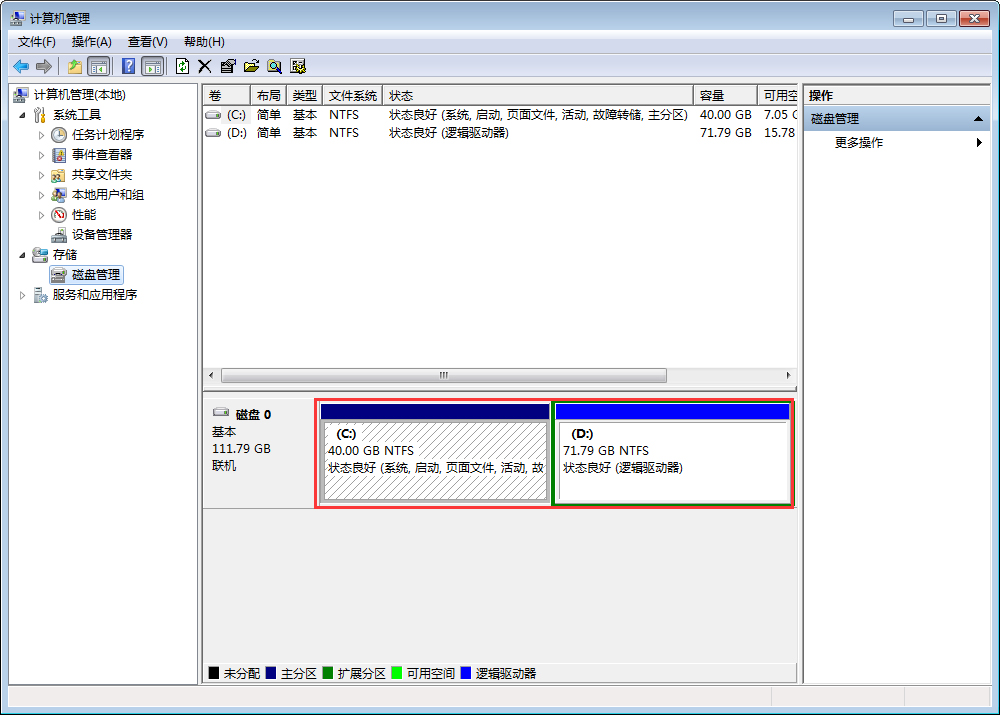
Task: Toggle the show/hide console tree pane icon
Action: [x=99, y=66]
